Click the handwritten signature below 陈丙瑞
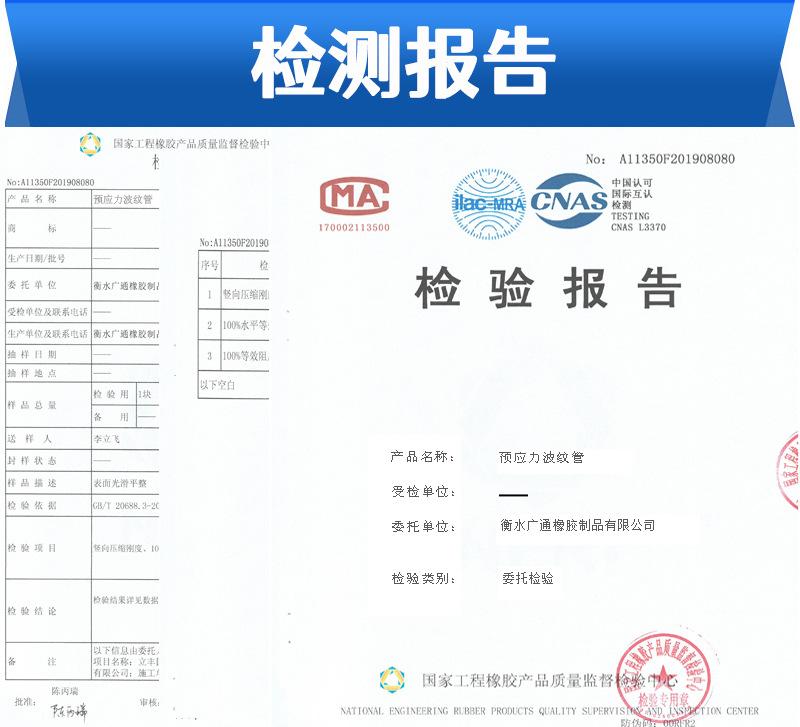The image size is (800, 727). (68, 711)
